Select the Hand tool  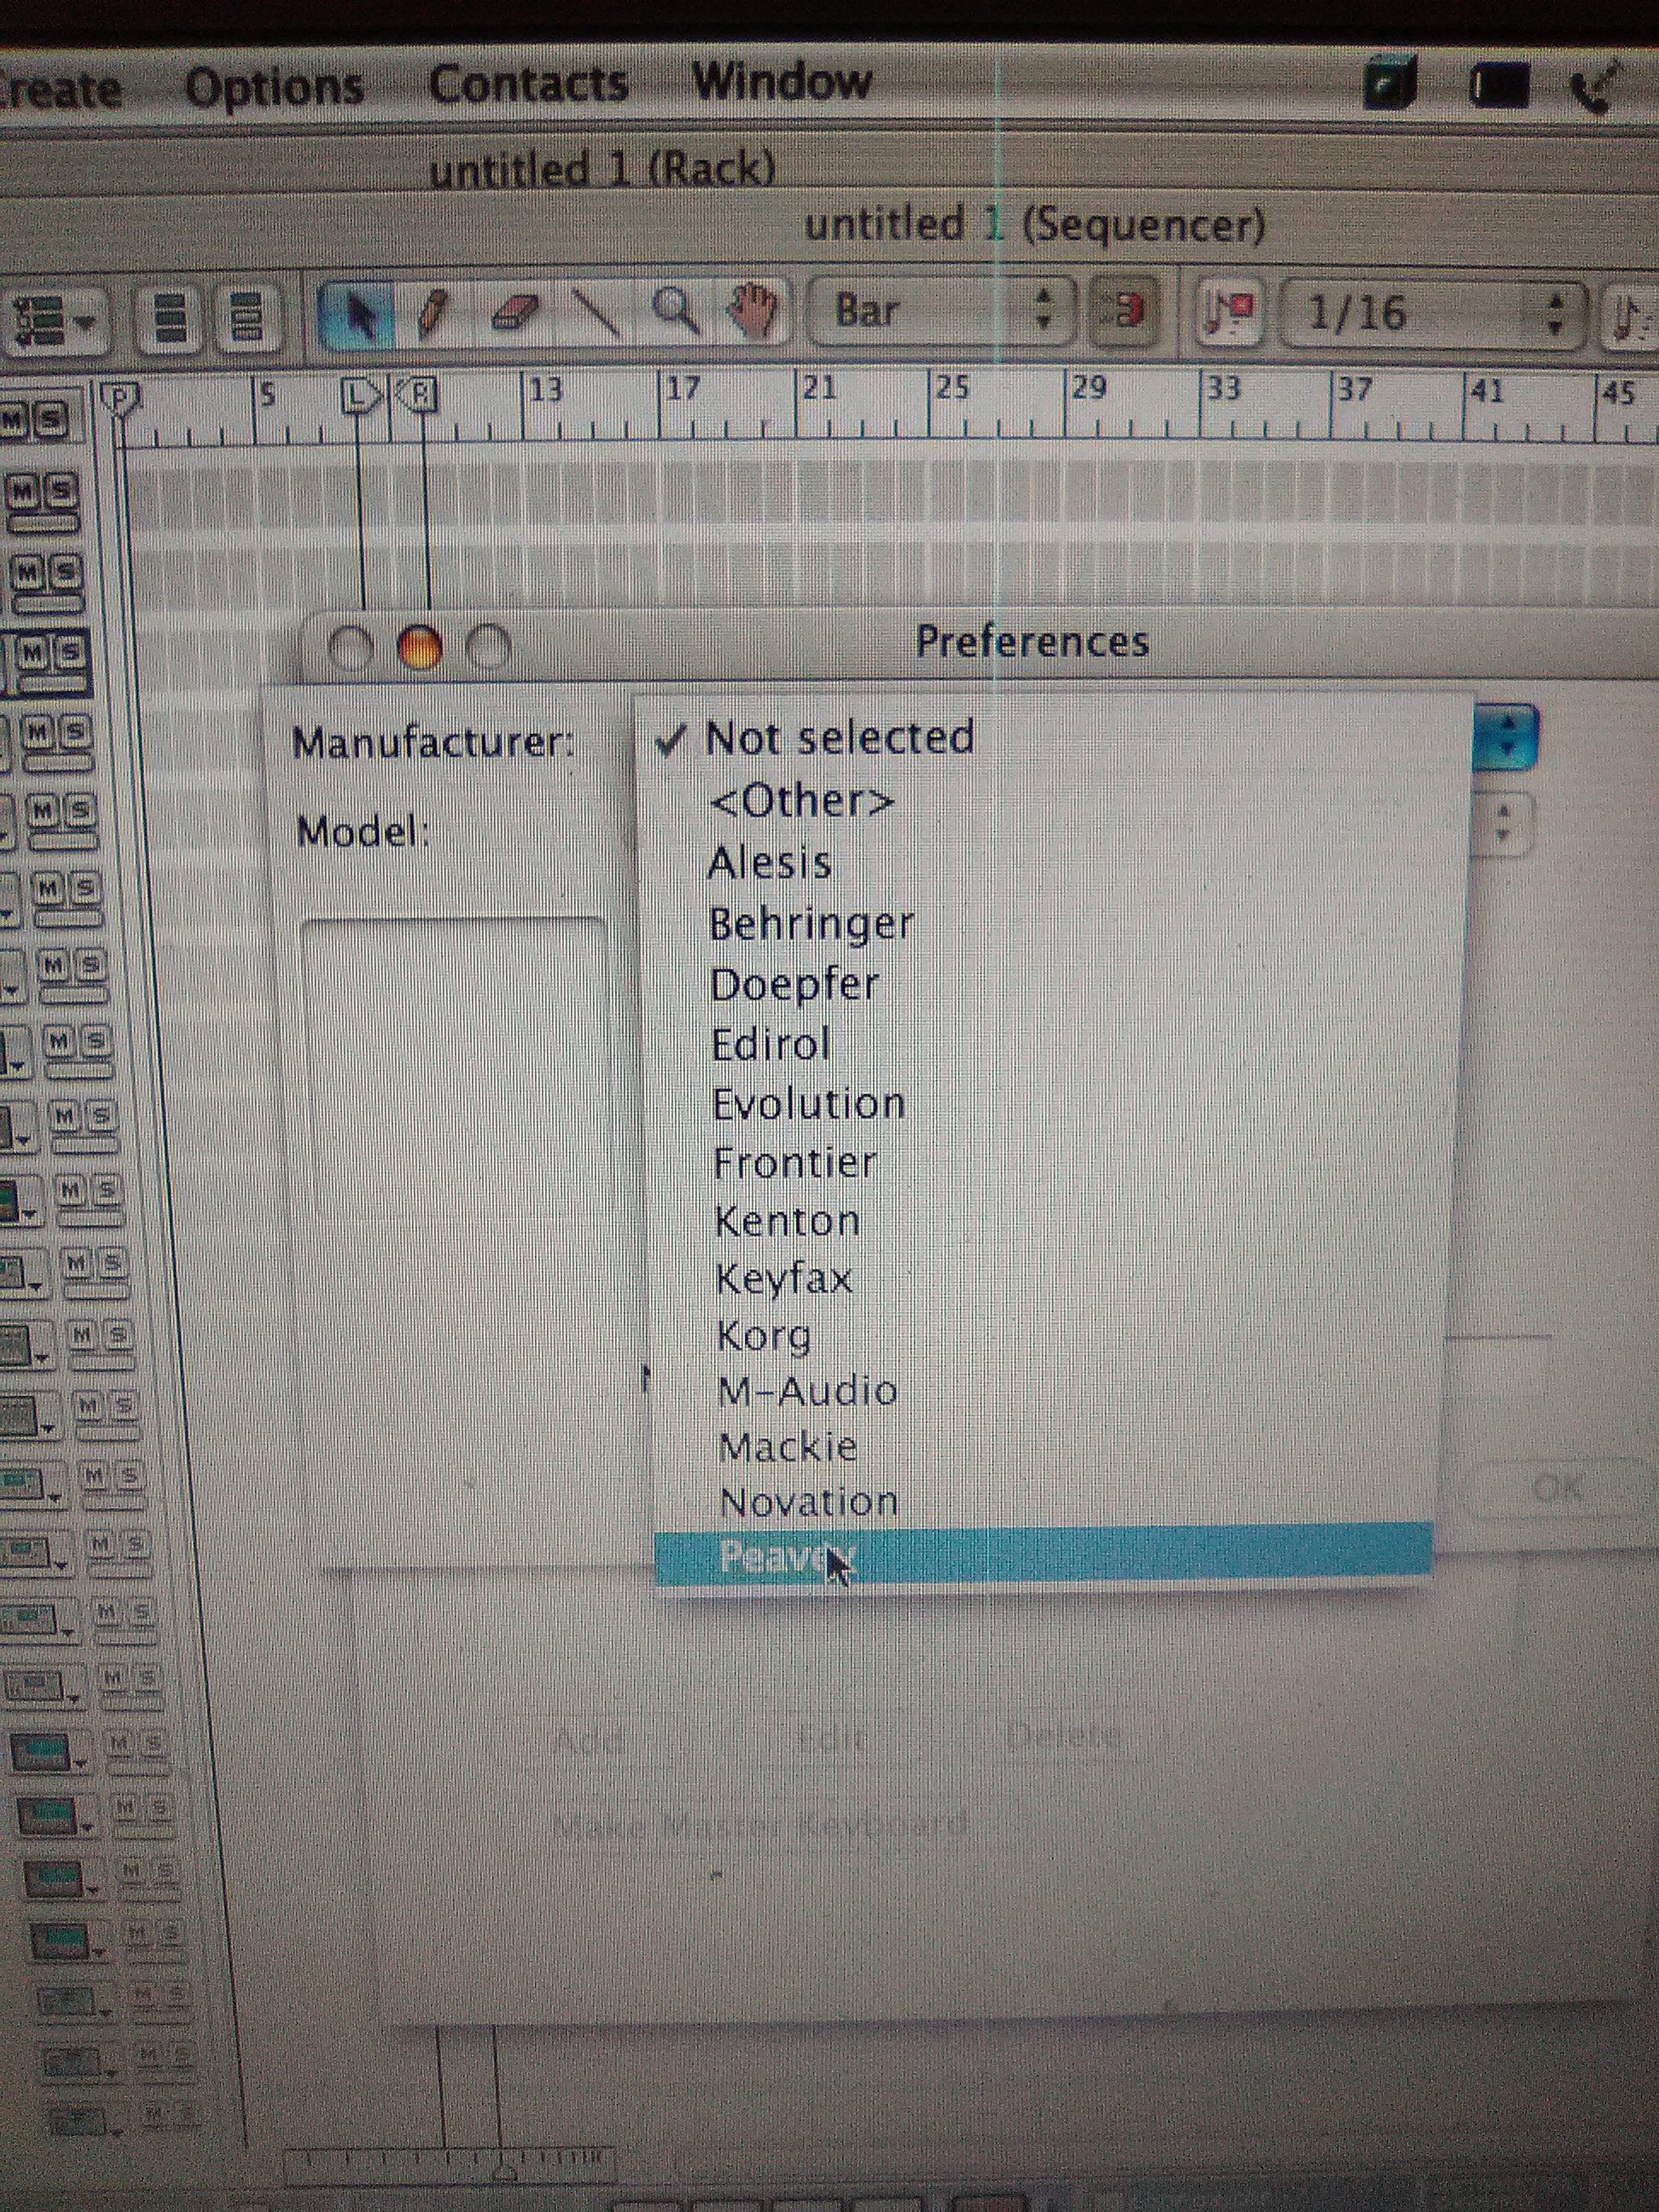752,311
